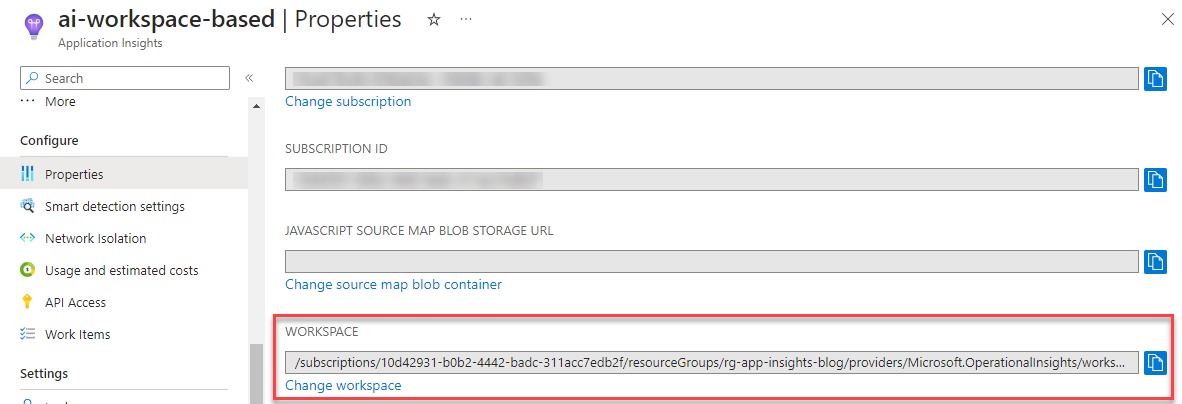Click the Usage and estimated costs icon

tap(28, 270)
